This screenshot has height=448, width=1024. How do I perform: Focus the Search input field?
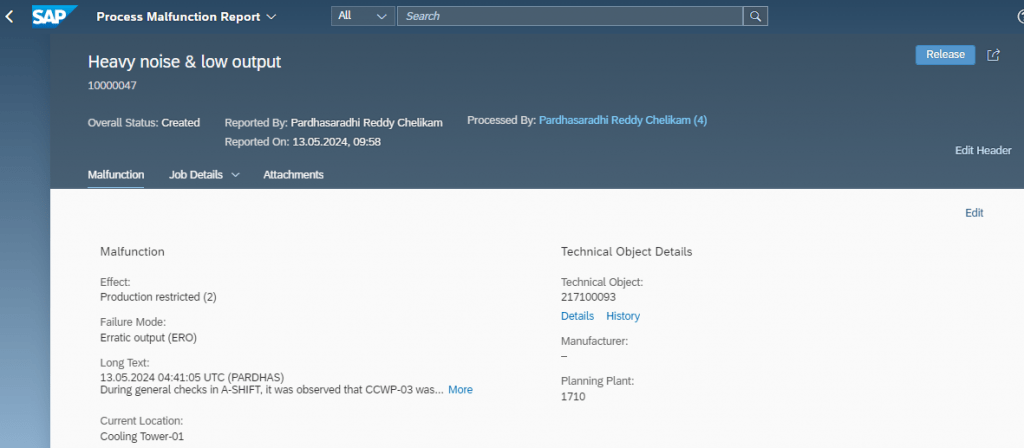[570, 16]
